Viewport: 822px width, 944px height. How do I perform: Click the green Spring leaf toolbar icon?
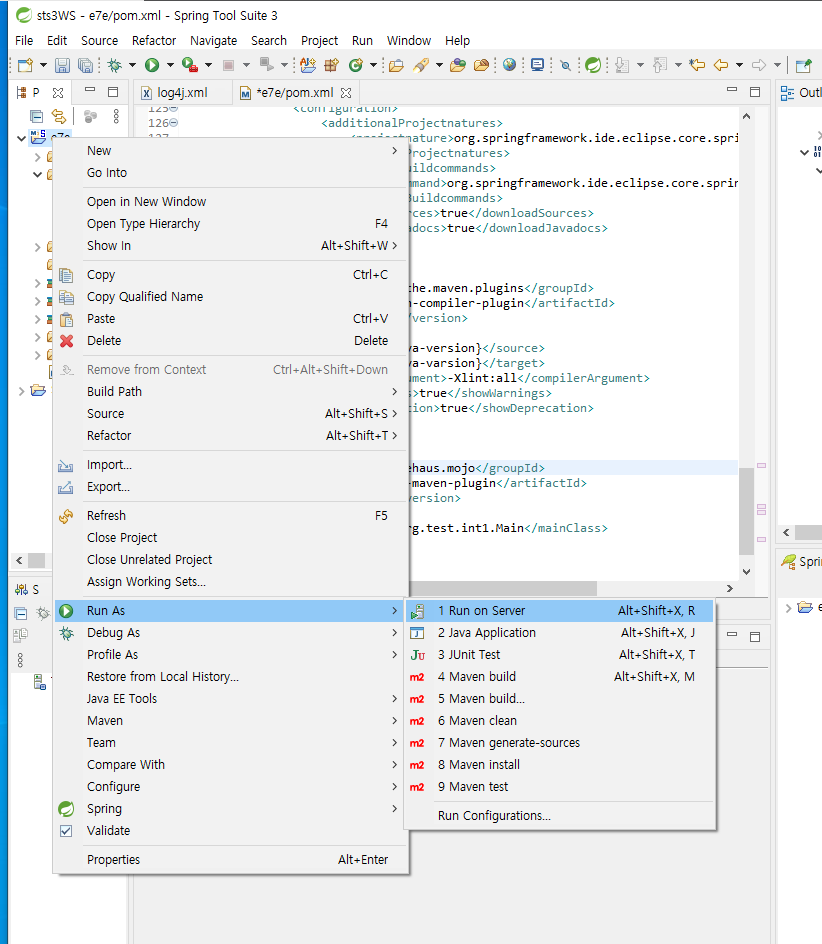click(x=593, y=65)
